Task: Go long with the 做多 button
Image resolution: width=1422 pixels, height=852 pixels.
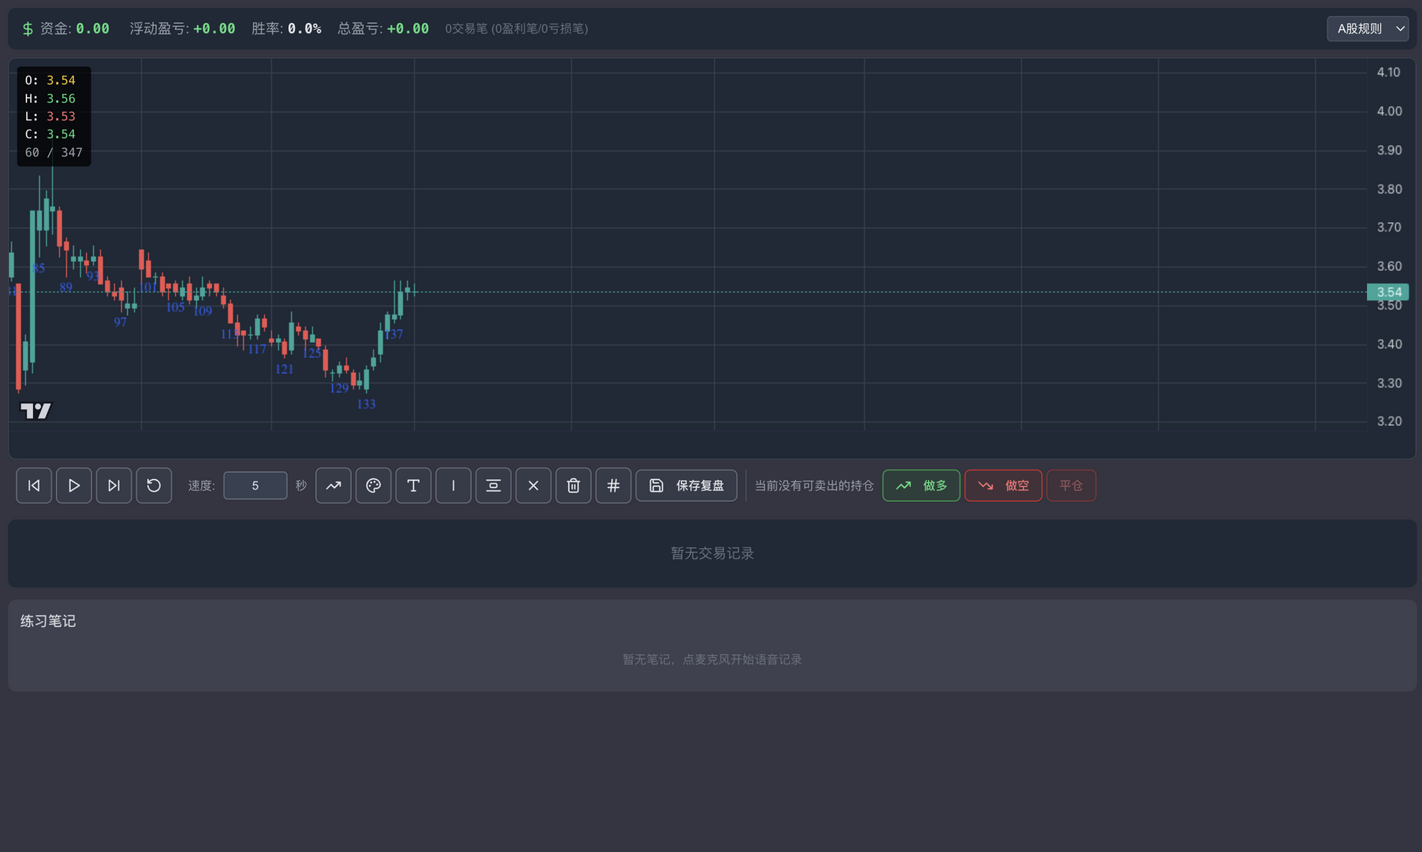Action: point(922,486)
